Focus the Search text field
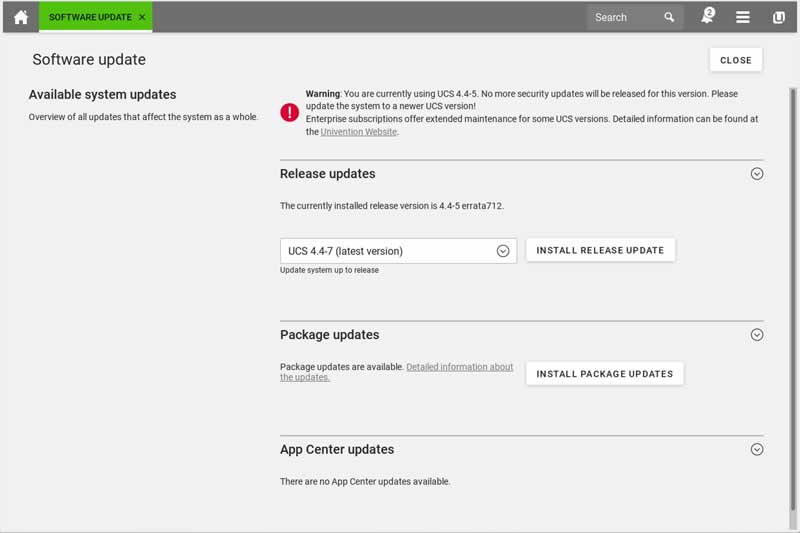The image size is (800, 533). coord(625,17)
